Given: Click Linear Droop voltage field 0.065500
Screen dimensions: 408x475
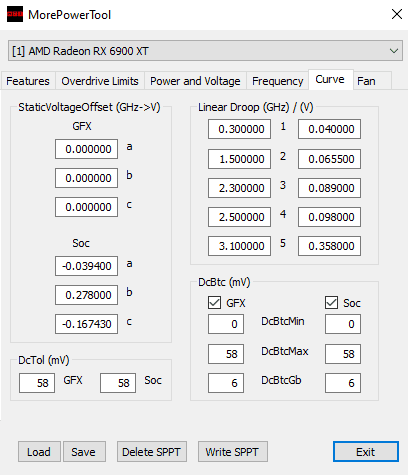Looking at the screenshot, I should coord(329,159).
